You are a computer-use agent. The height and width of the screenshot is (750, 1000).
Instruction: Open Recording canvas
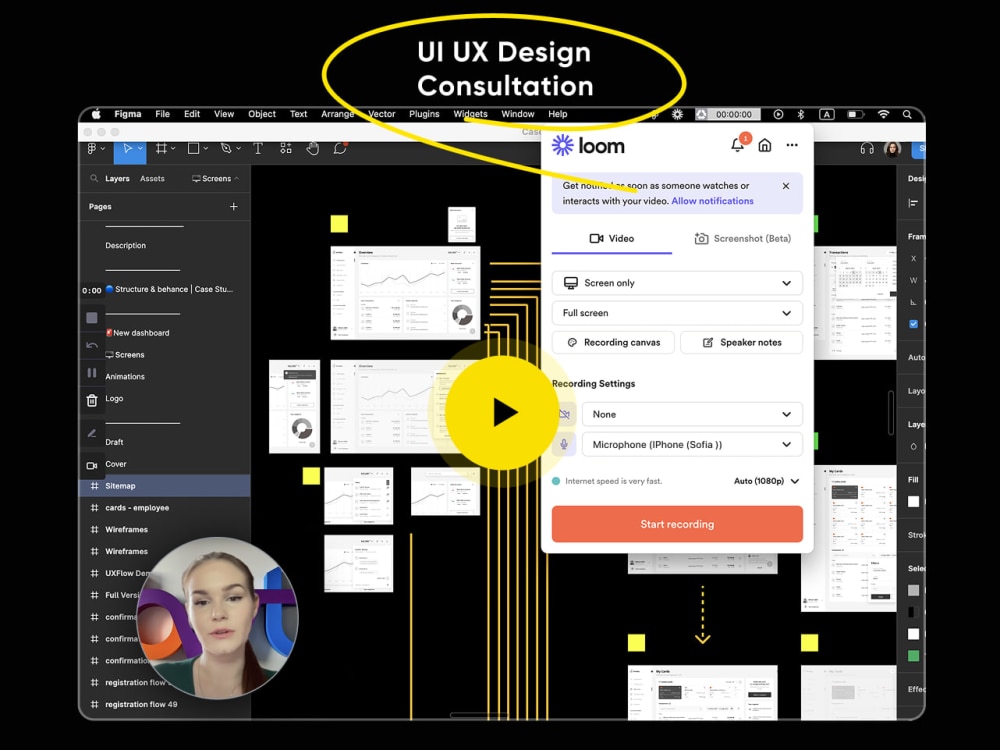[x=613, y=342]
